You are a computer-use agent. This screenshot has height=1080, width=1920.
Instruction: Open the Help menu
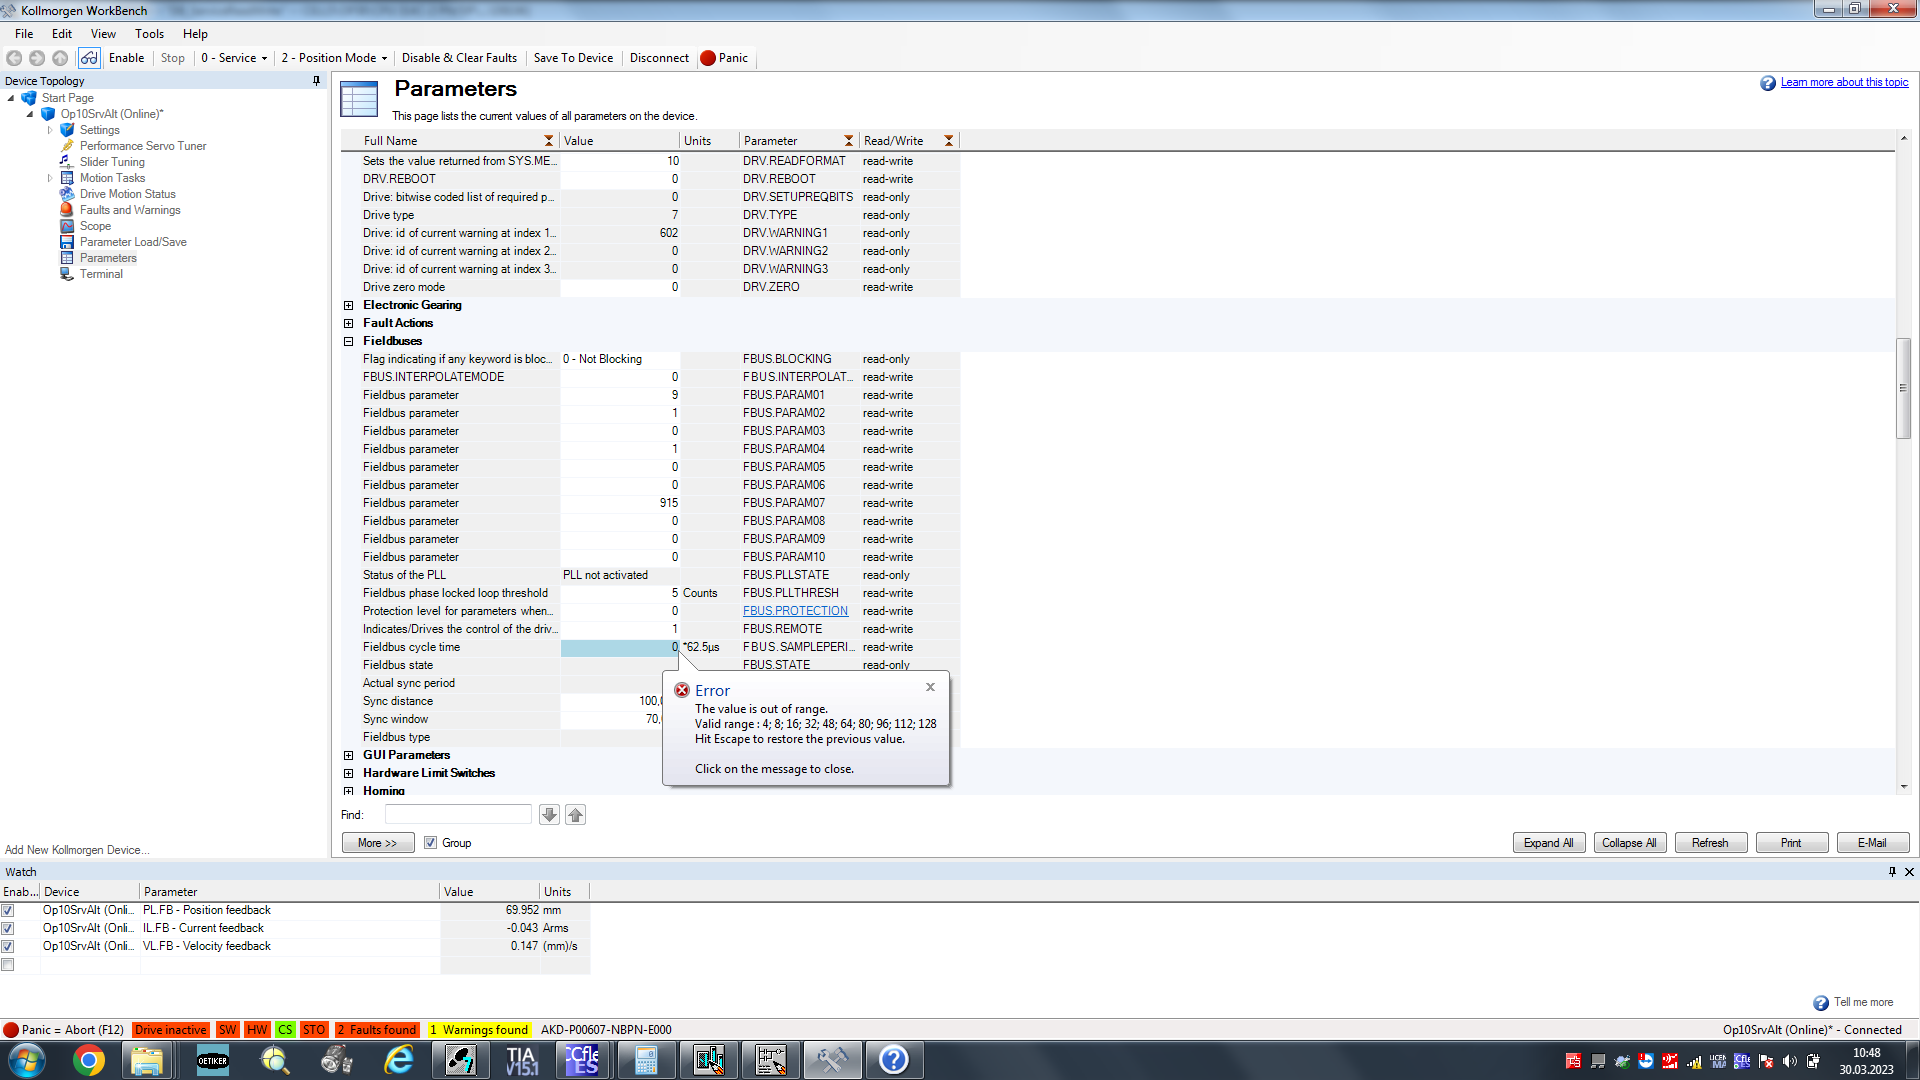tap(195, 34)
